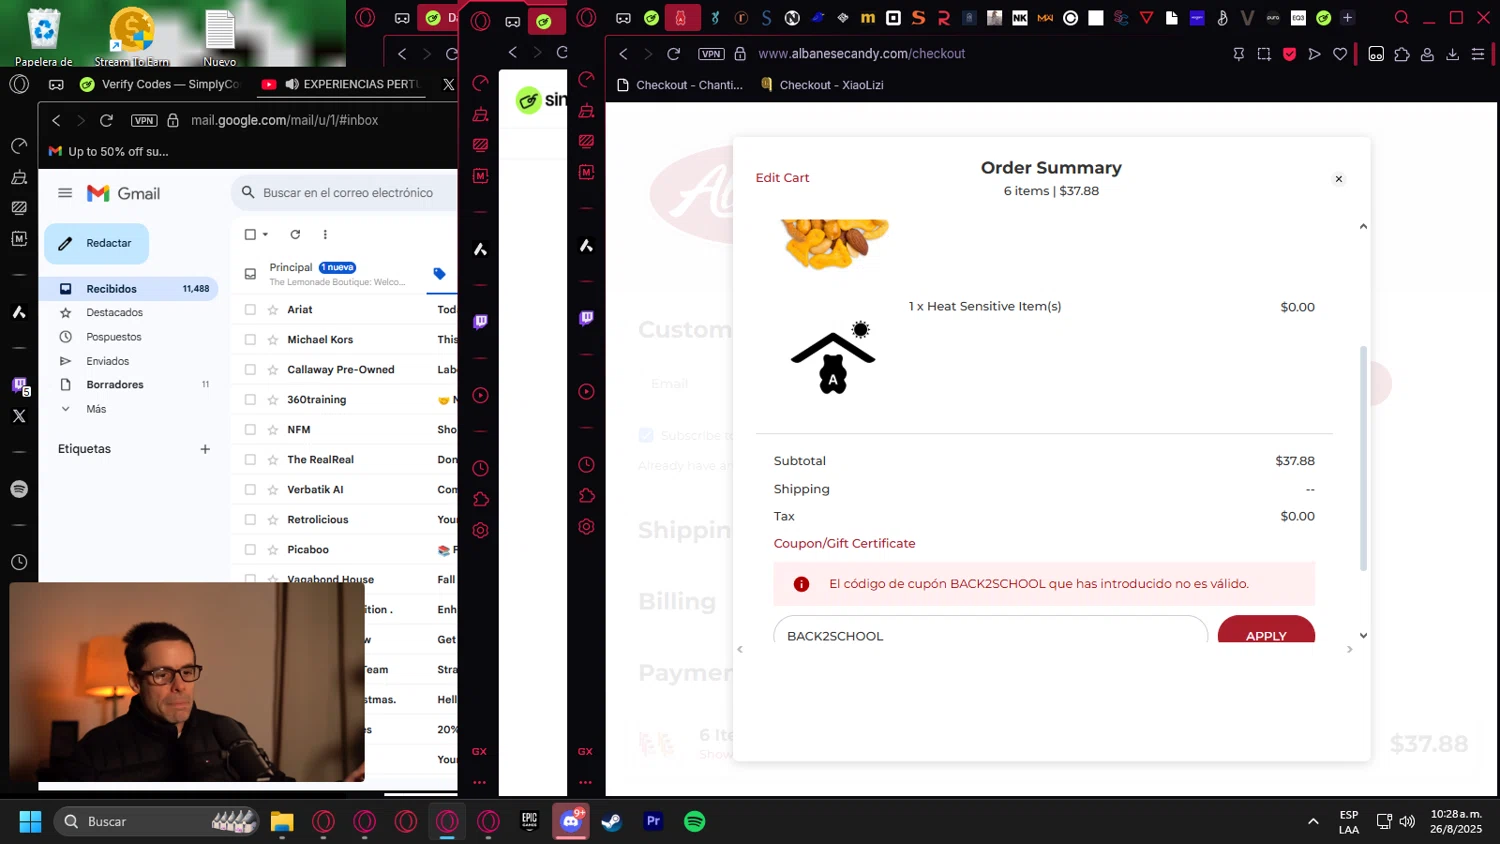1500x844 pixels.
Task: Click Redactar compose button in Gmail
Action: tap(96, 243)
